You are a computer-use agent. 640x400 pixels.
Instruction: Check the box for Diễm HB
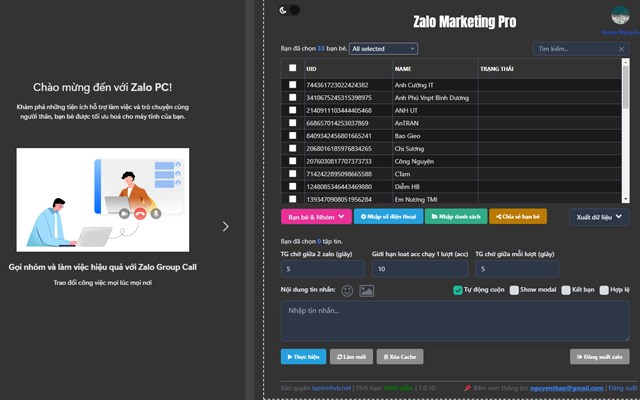click(x=293, y=186)
